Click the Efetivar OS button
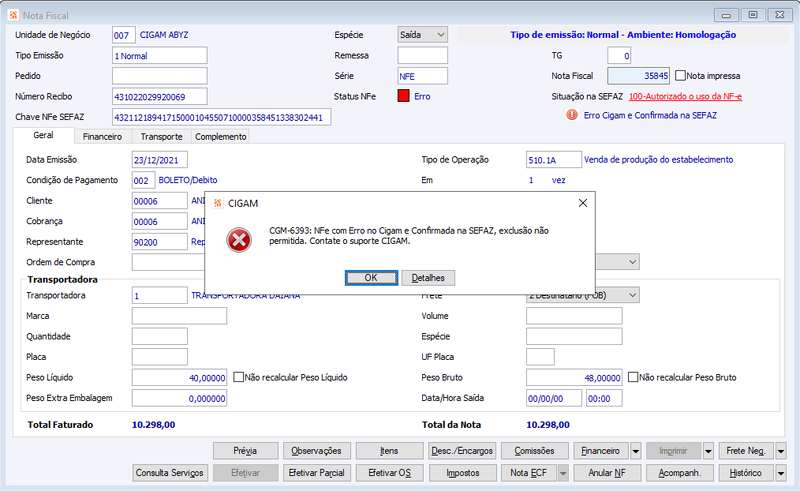 [389, 473]
